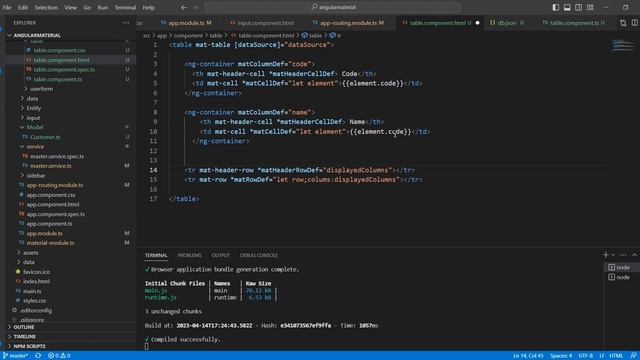Click unsaved dot on table.component.html tab
The width and height of the screenshot is (640, 360).
click(477, 23)
